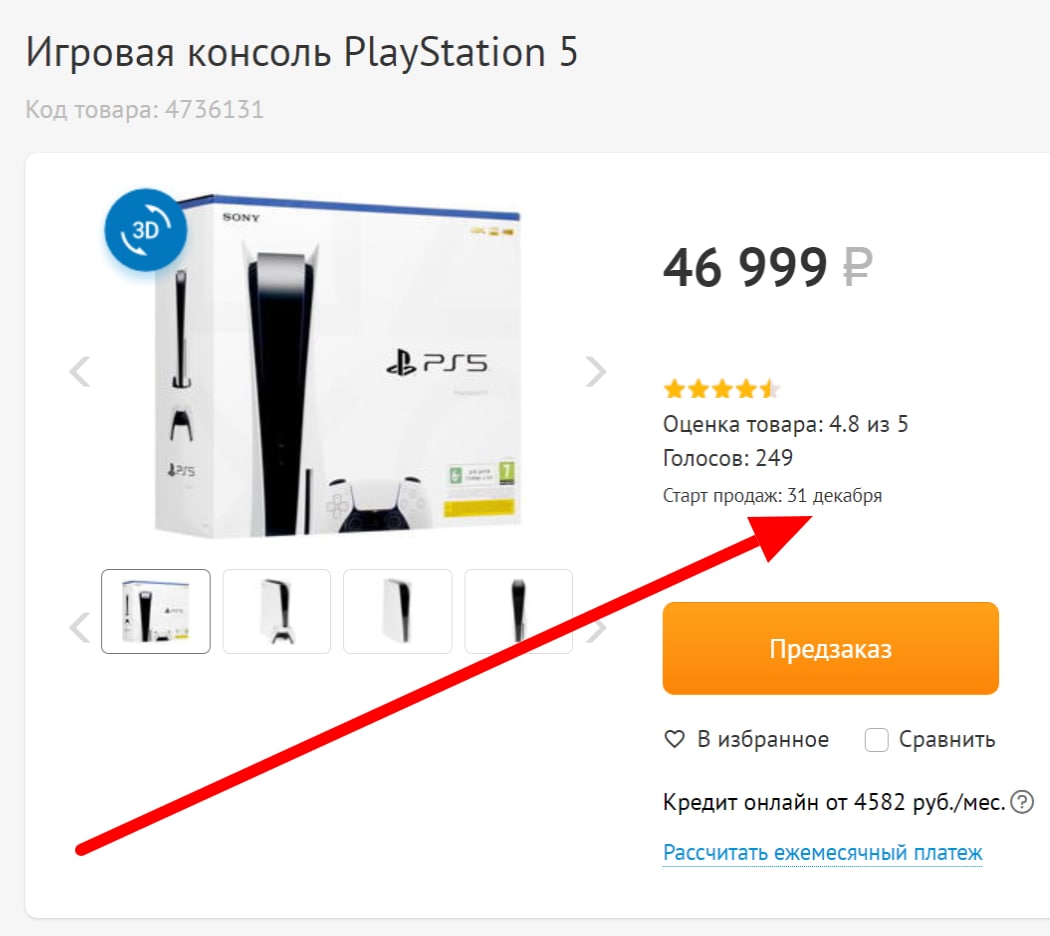Select third thumbnail white console side
Image resolution: width=1050 pixels, height=936 pixels.
pos(398,611)
